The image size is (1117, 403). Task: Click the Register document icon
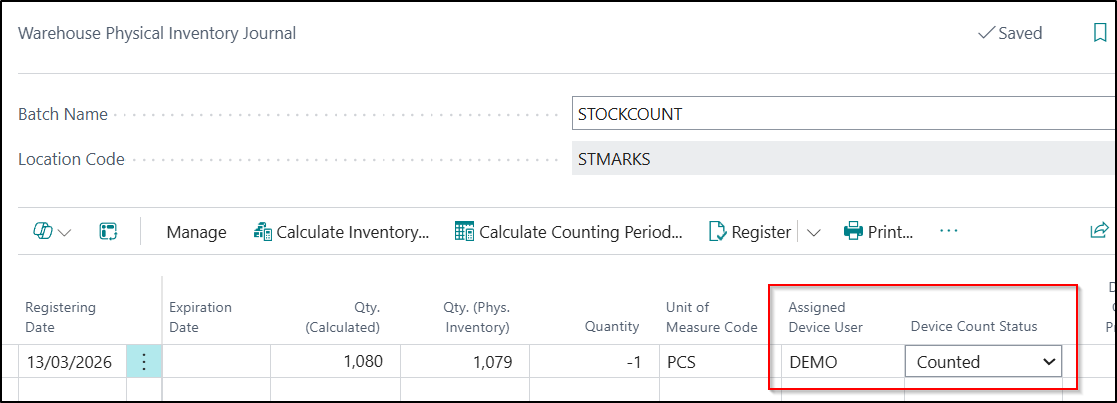coord(718,232)
